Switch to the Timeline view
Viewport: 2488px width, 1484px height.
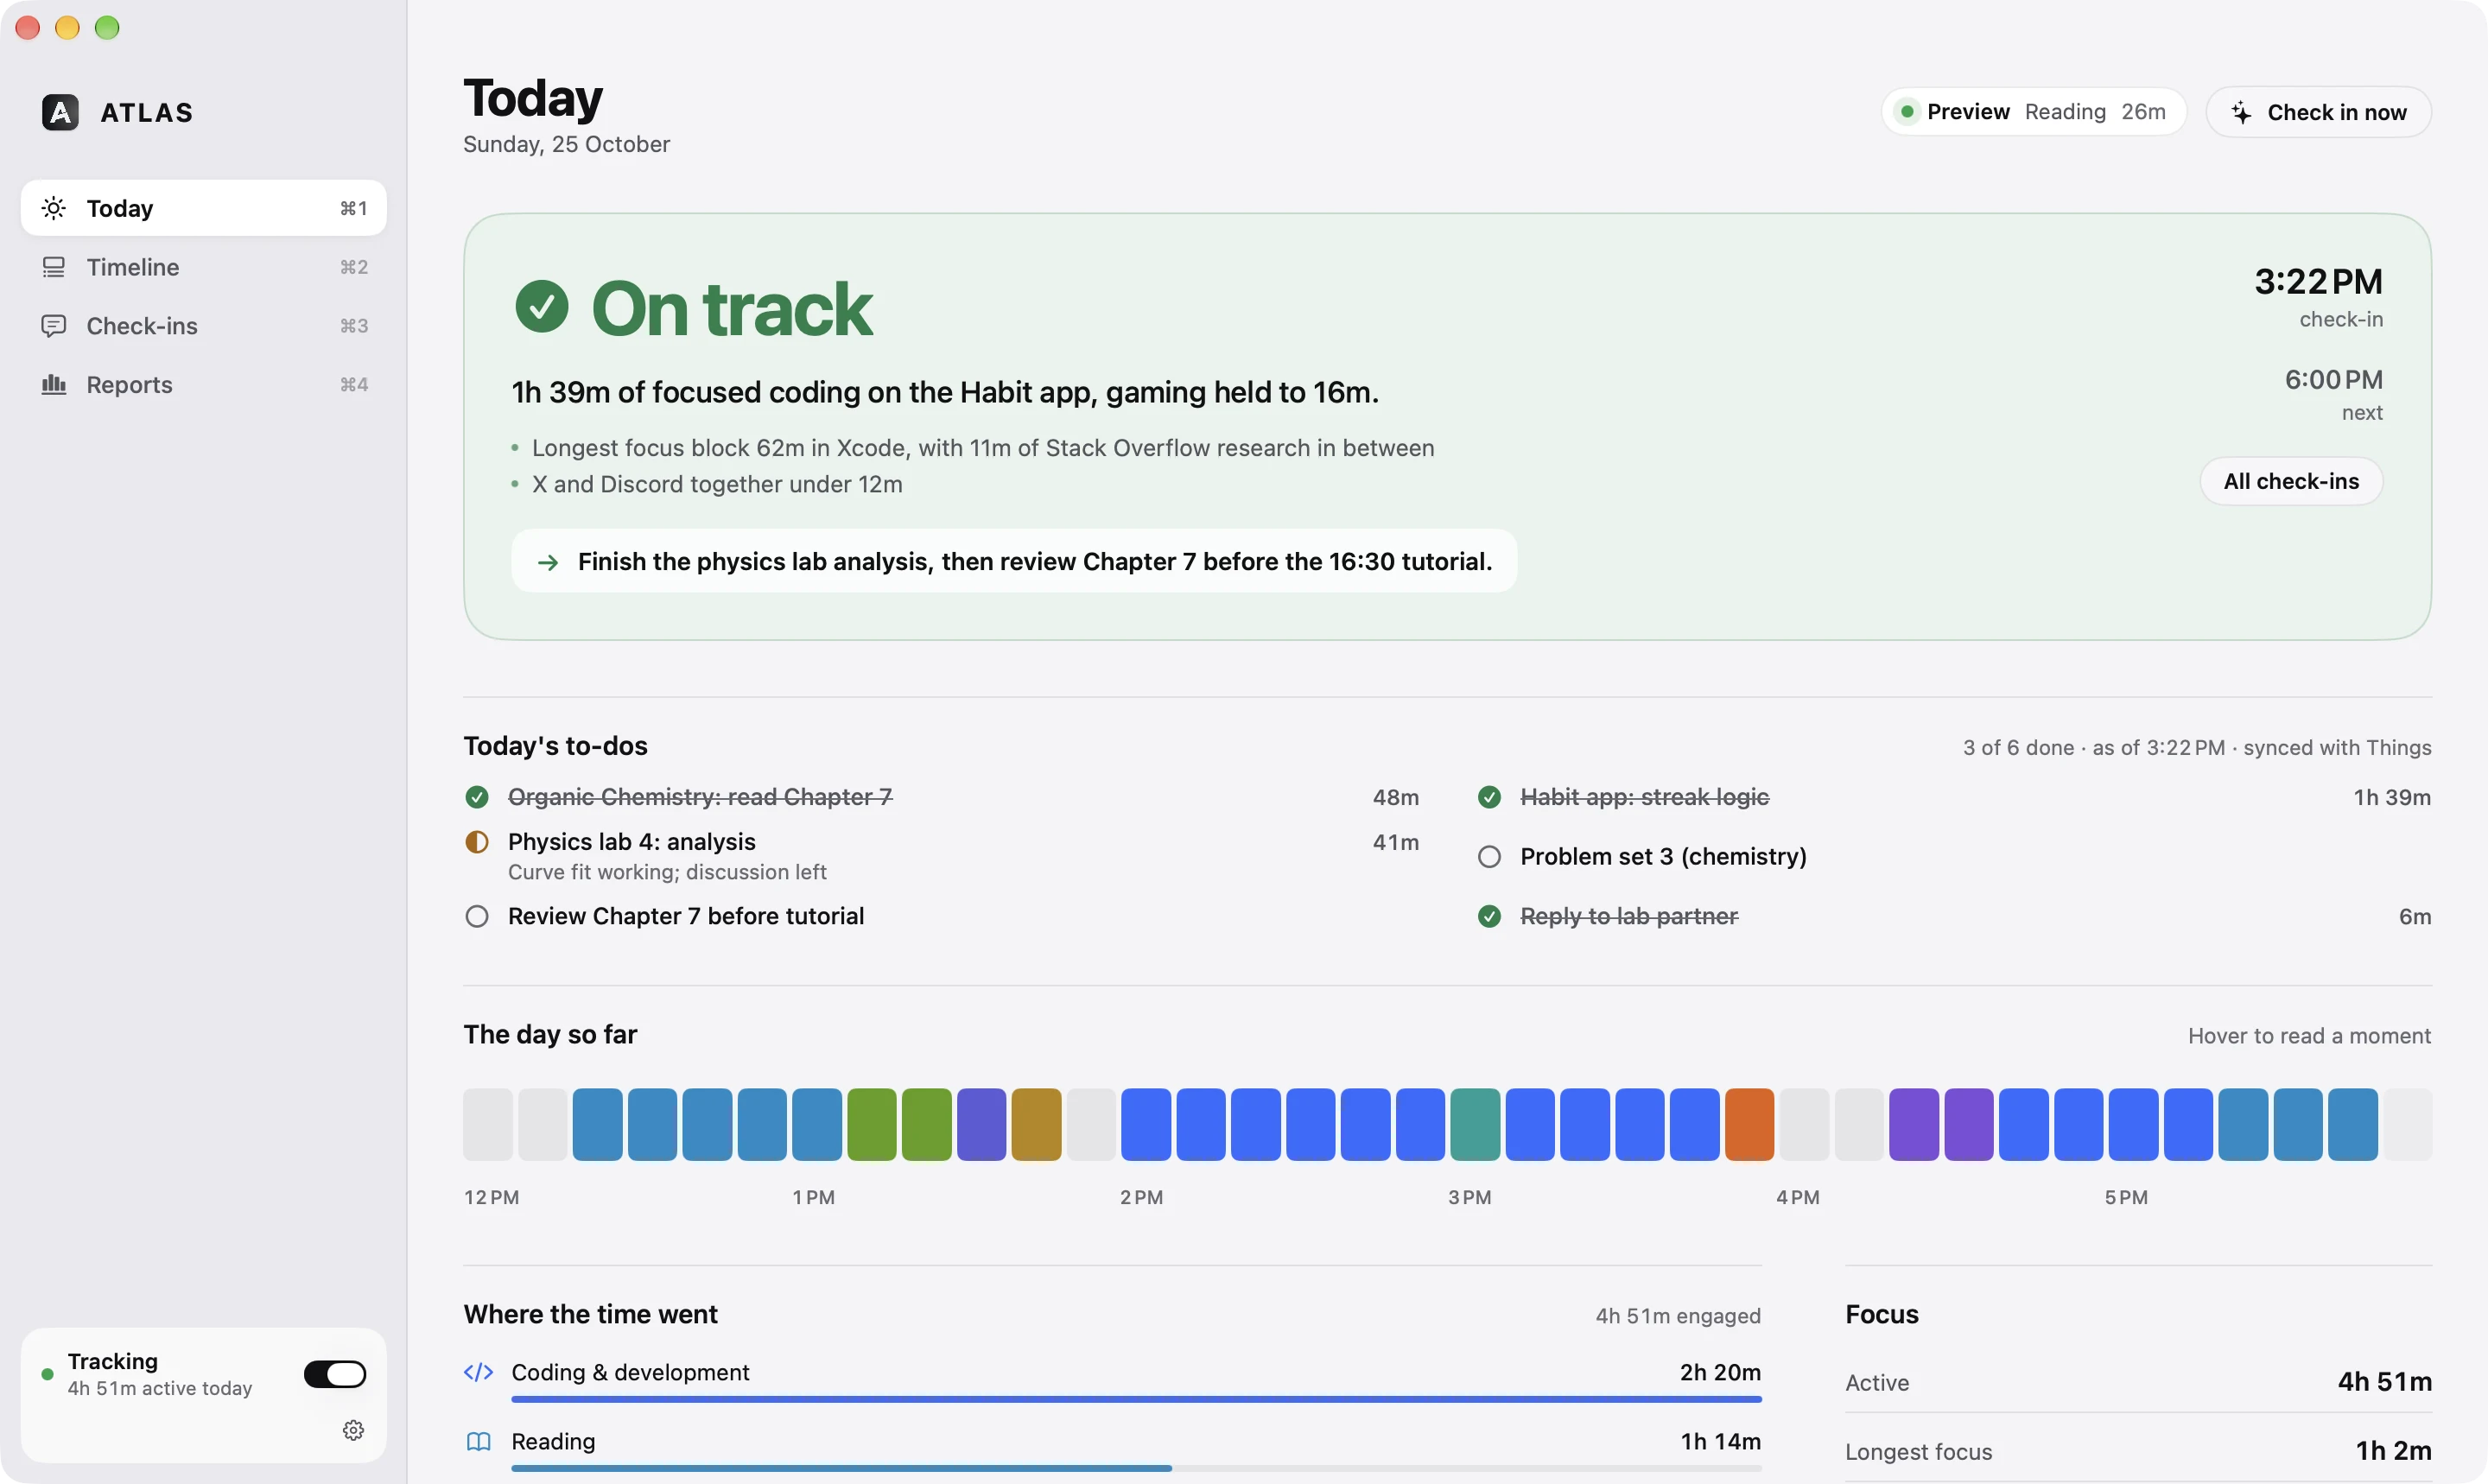[204, 267]
